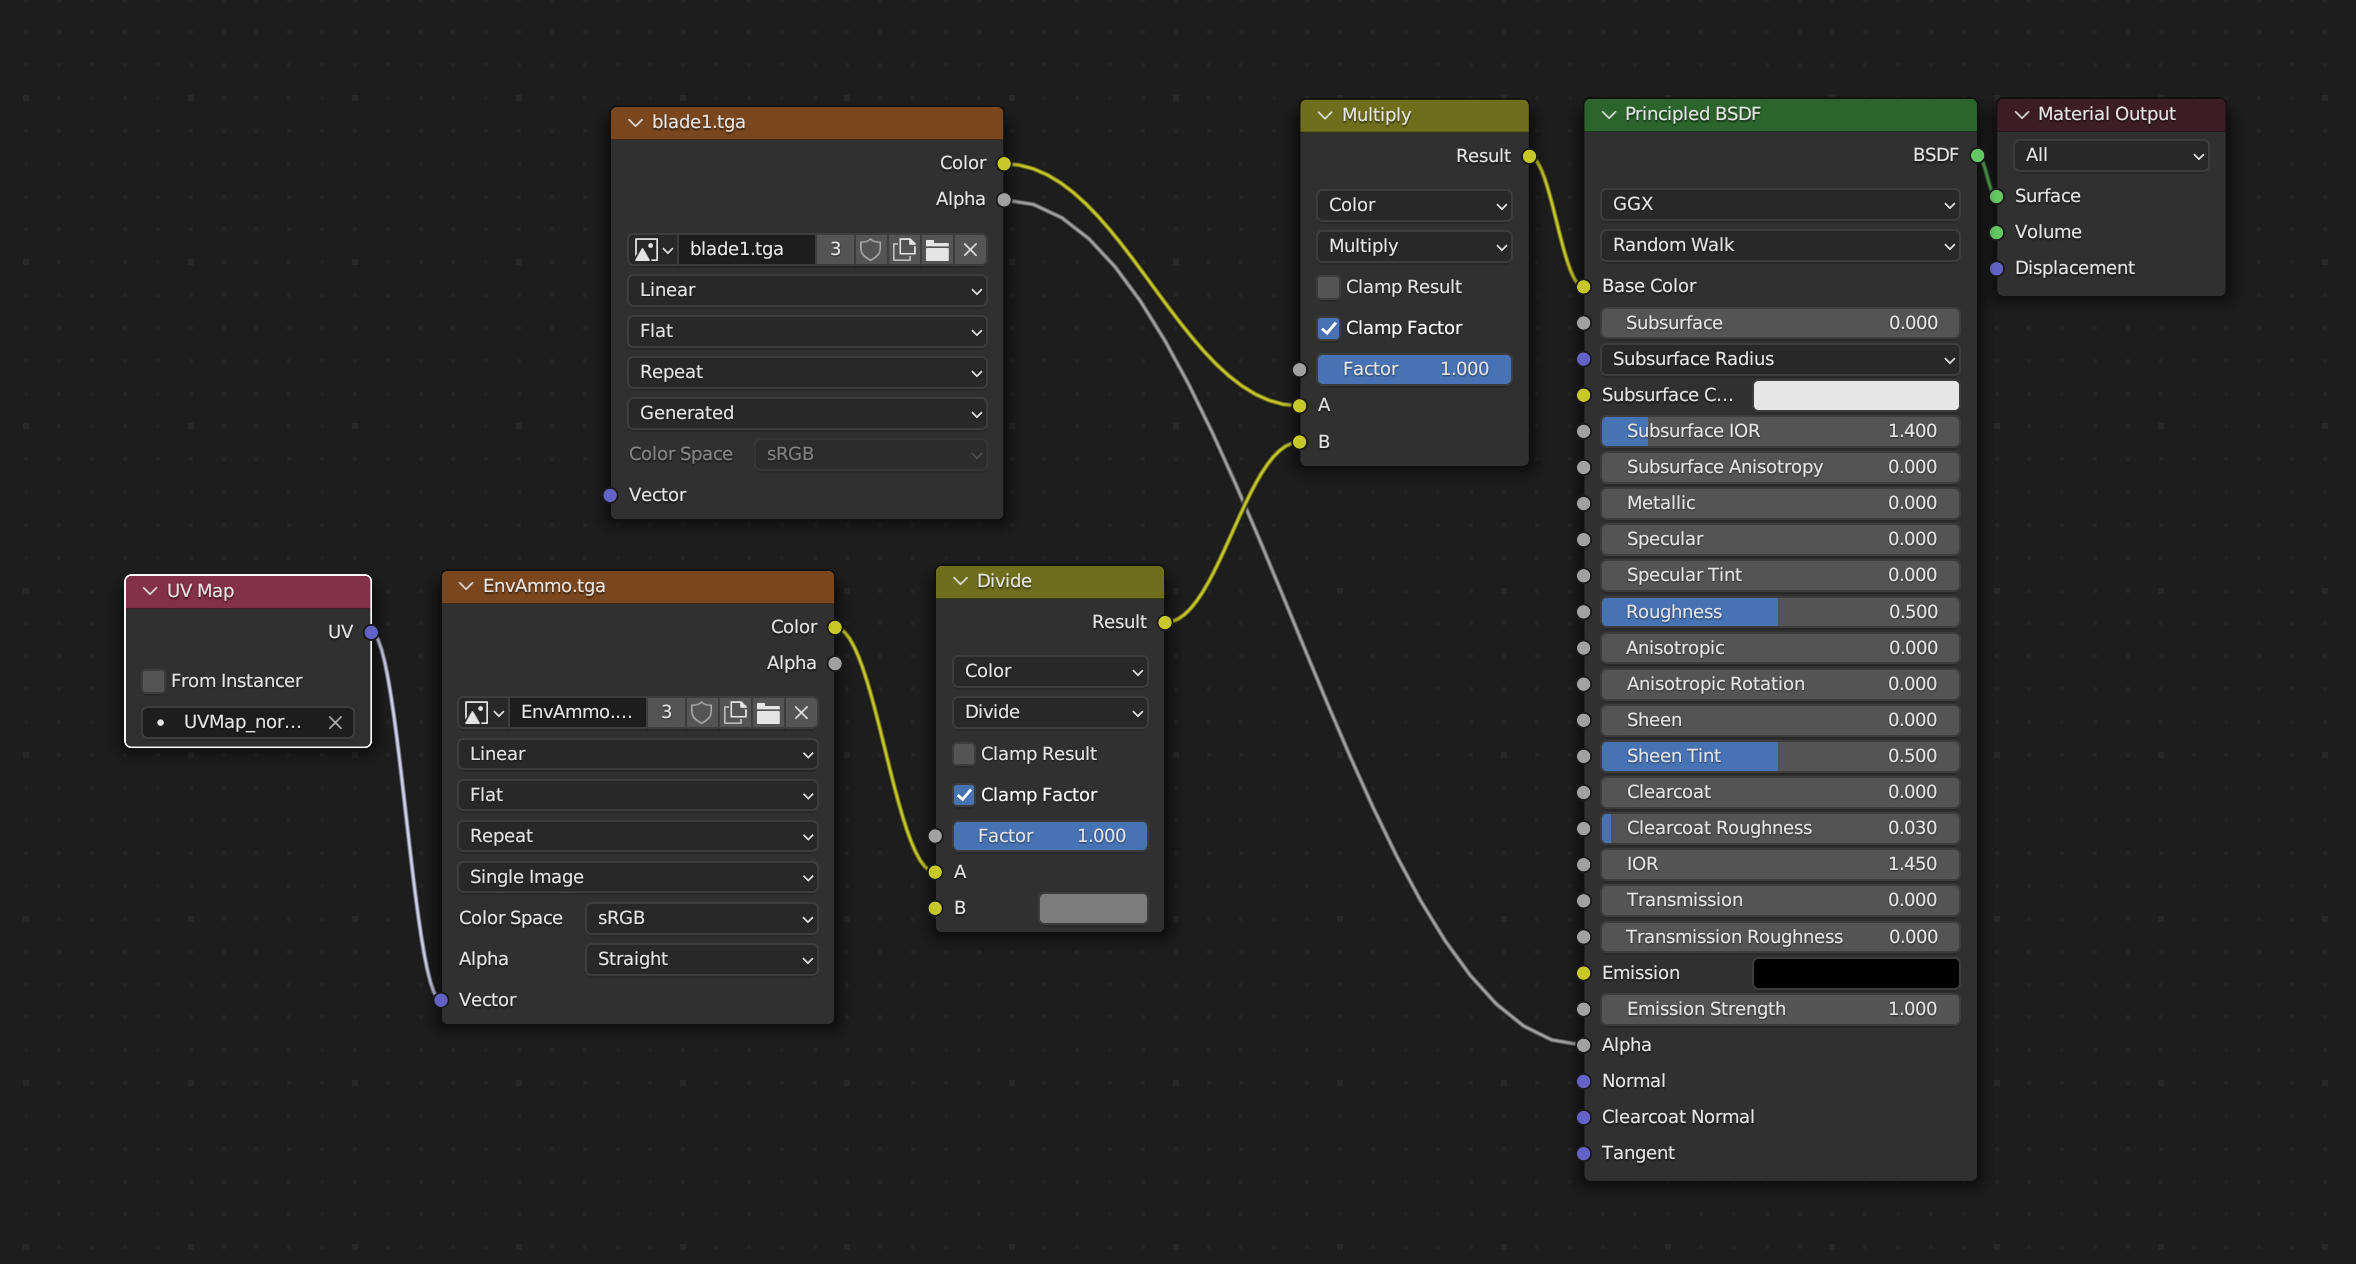
Task: Enable From Instancer checkbox
Action: click(153, 681)
